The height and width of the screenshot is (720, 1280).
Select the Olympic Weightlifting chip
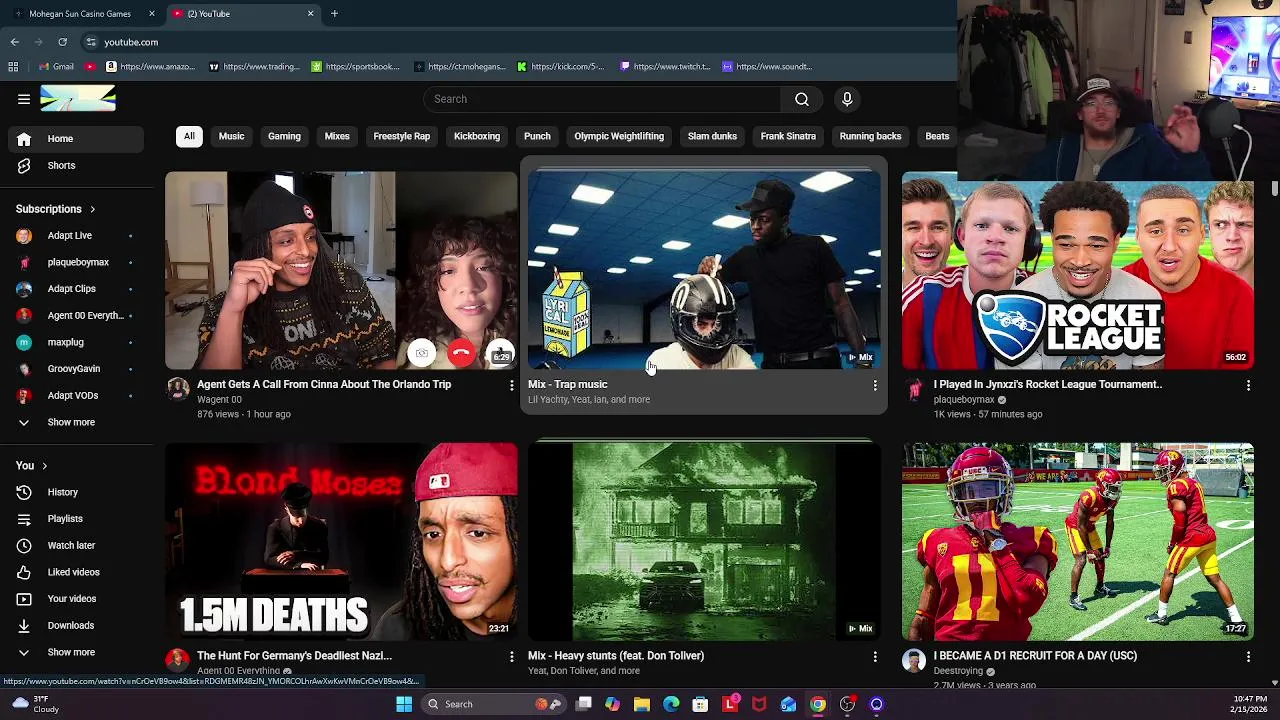click(x=619, y=136)
